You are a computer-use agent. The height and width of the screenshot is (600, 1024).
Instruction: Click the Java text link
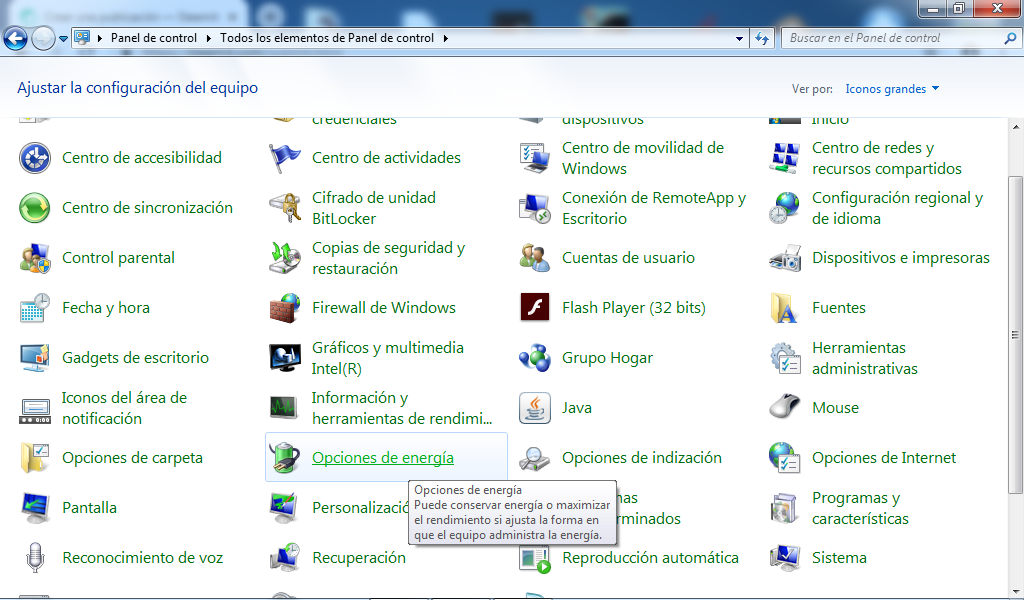(x=577, y=408)
